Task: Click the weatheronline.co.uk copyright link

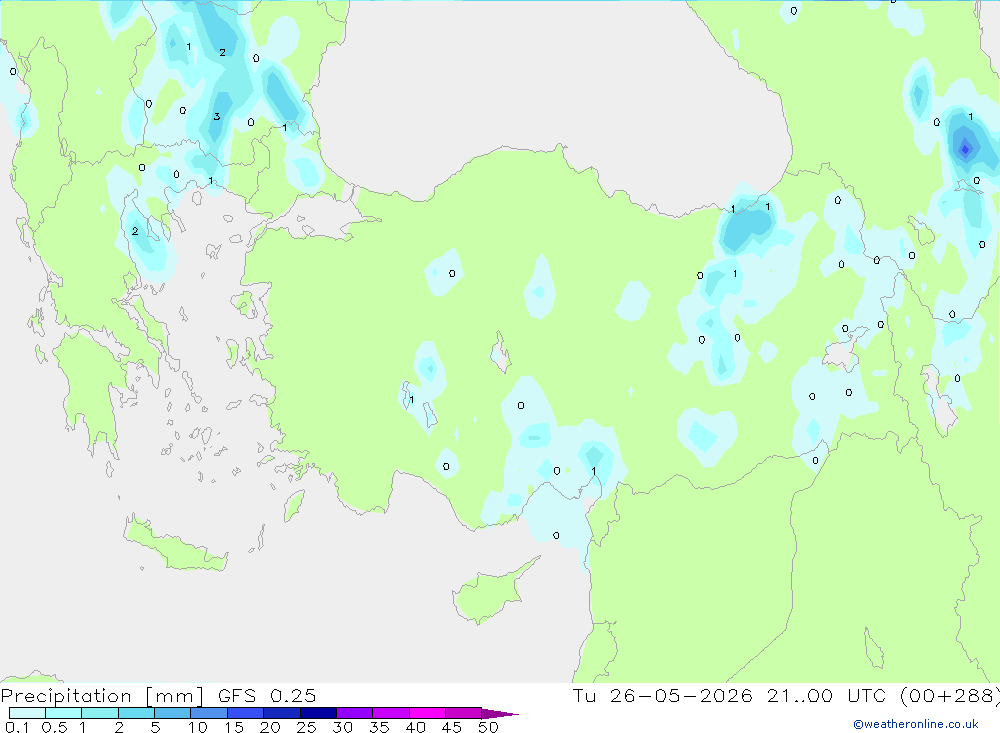Action: click(916, 724)
